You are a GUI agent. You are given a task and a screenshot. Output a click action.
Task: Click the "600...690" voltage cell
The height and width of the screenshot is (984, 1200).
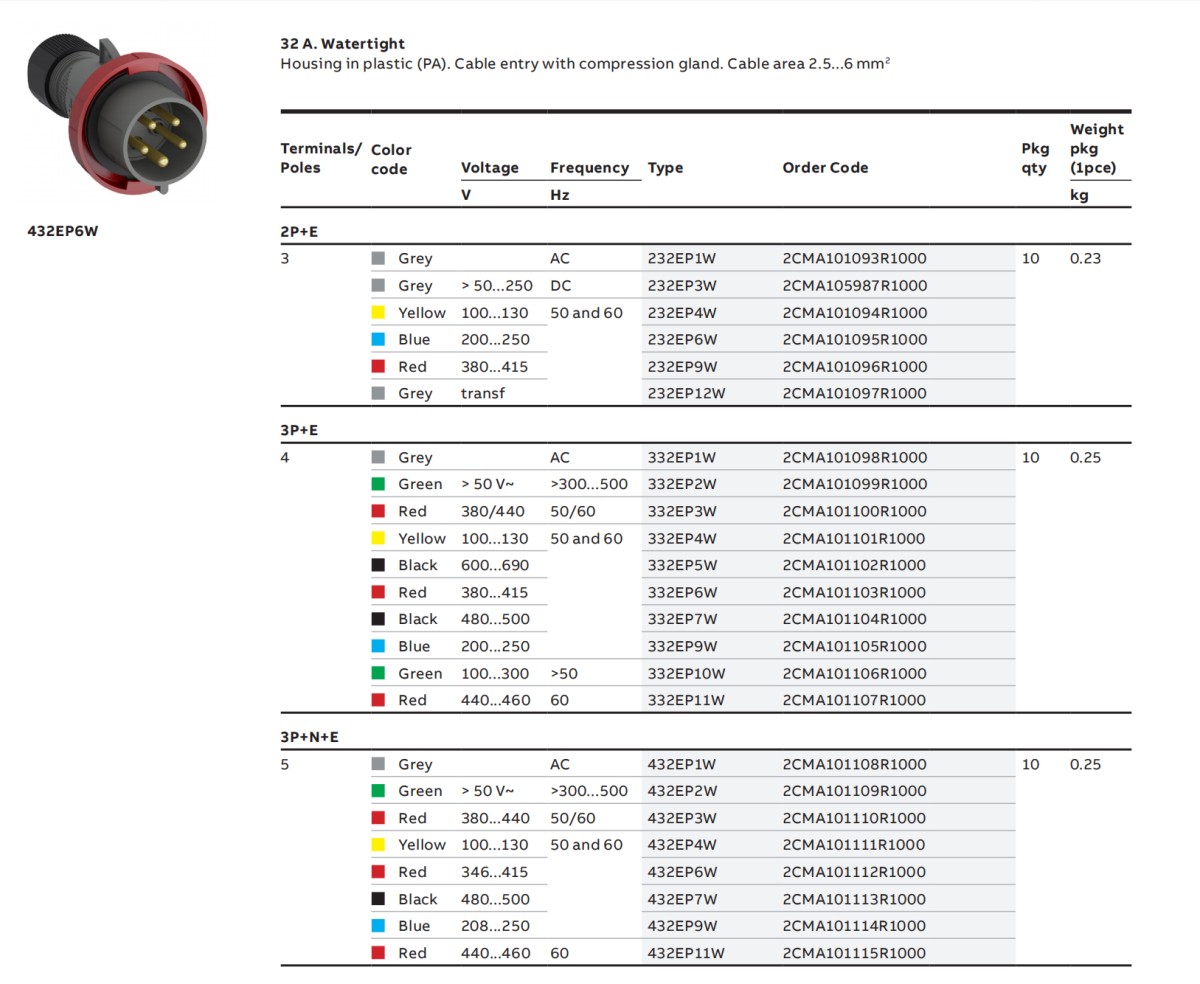[x=495, y=565]
